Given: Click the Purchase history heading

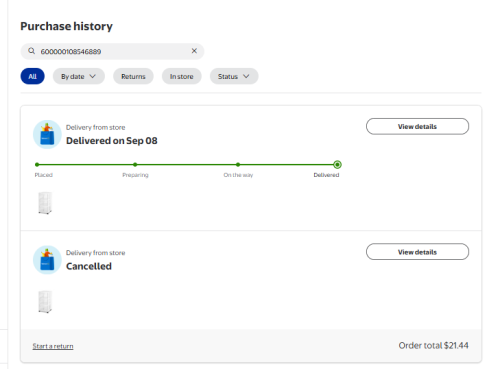Looking at the screenshot, I should coord(66,26).
